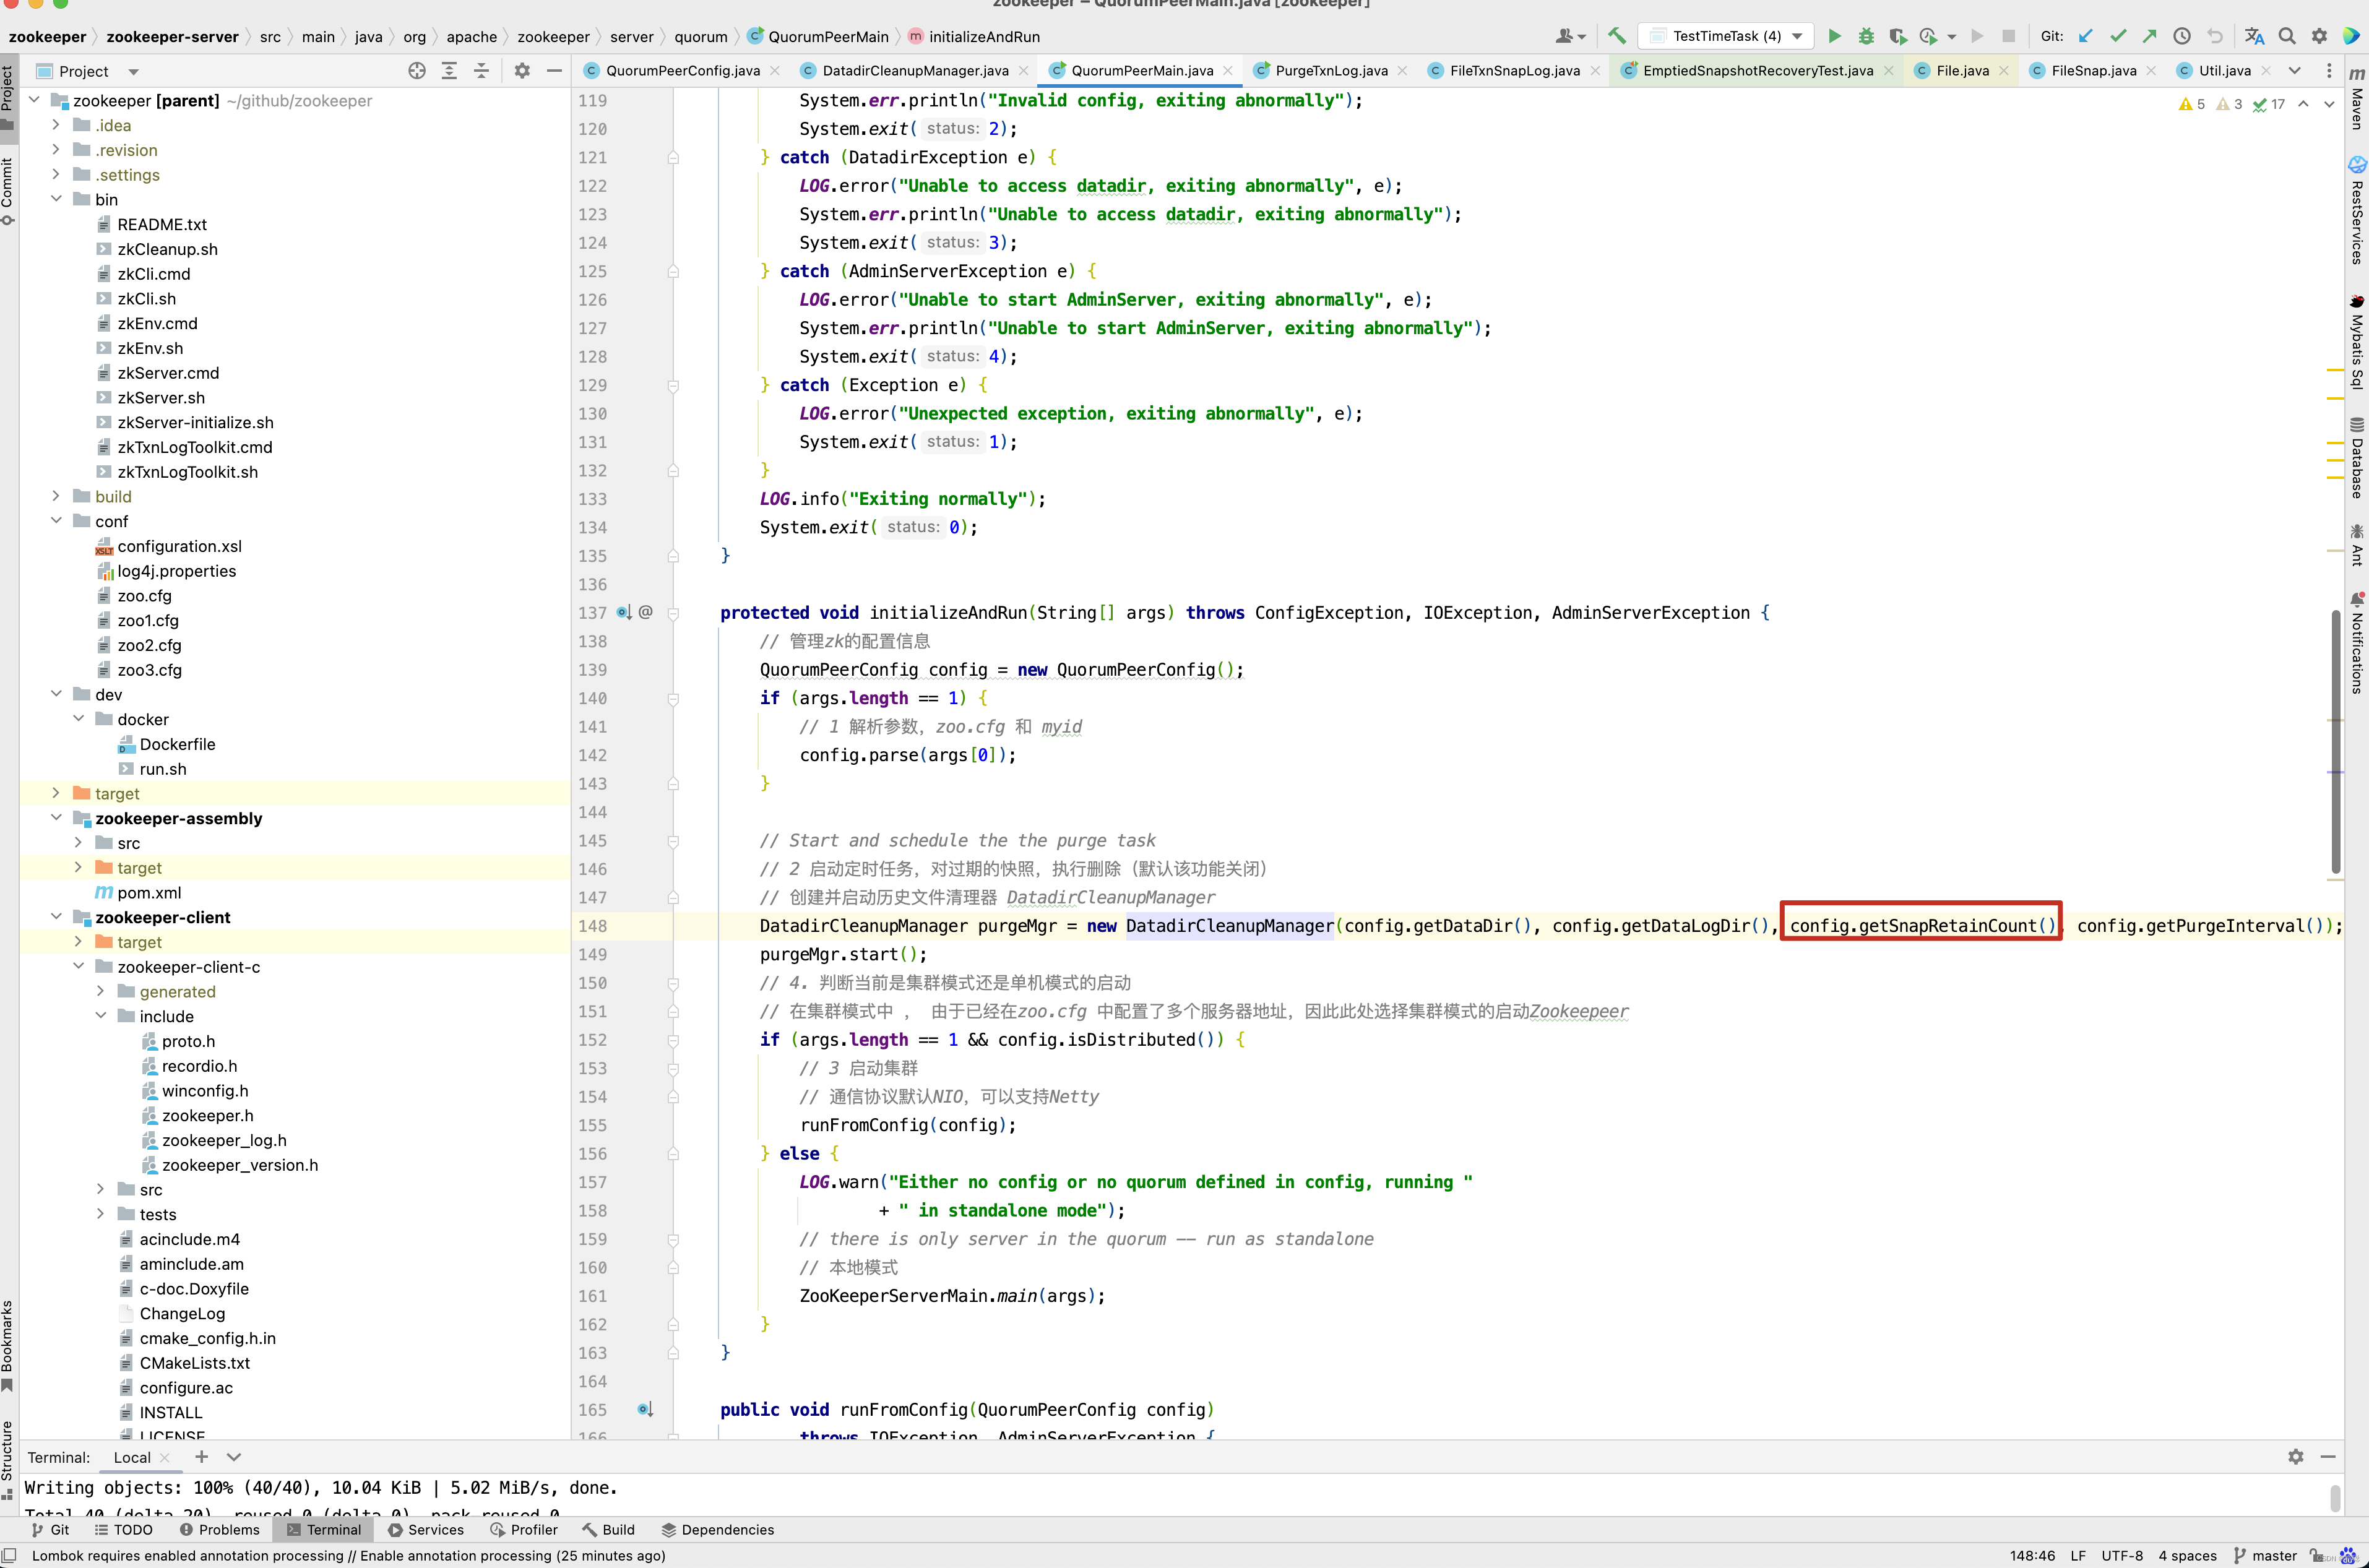This screenshot has width=2369, height=1568.
Task: Click the master branch widget
Action: pyautogui.click(x=2265, y=1556)
